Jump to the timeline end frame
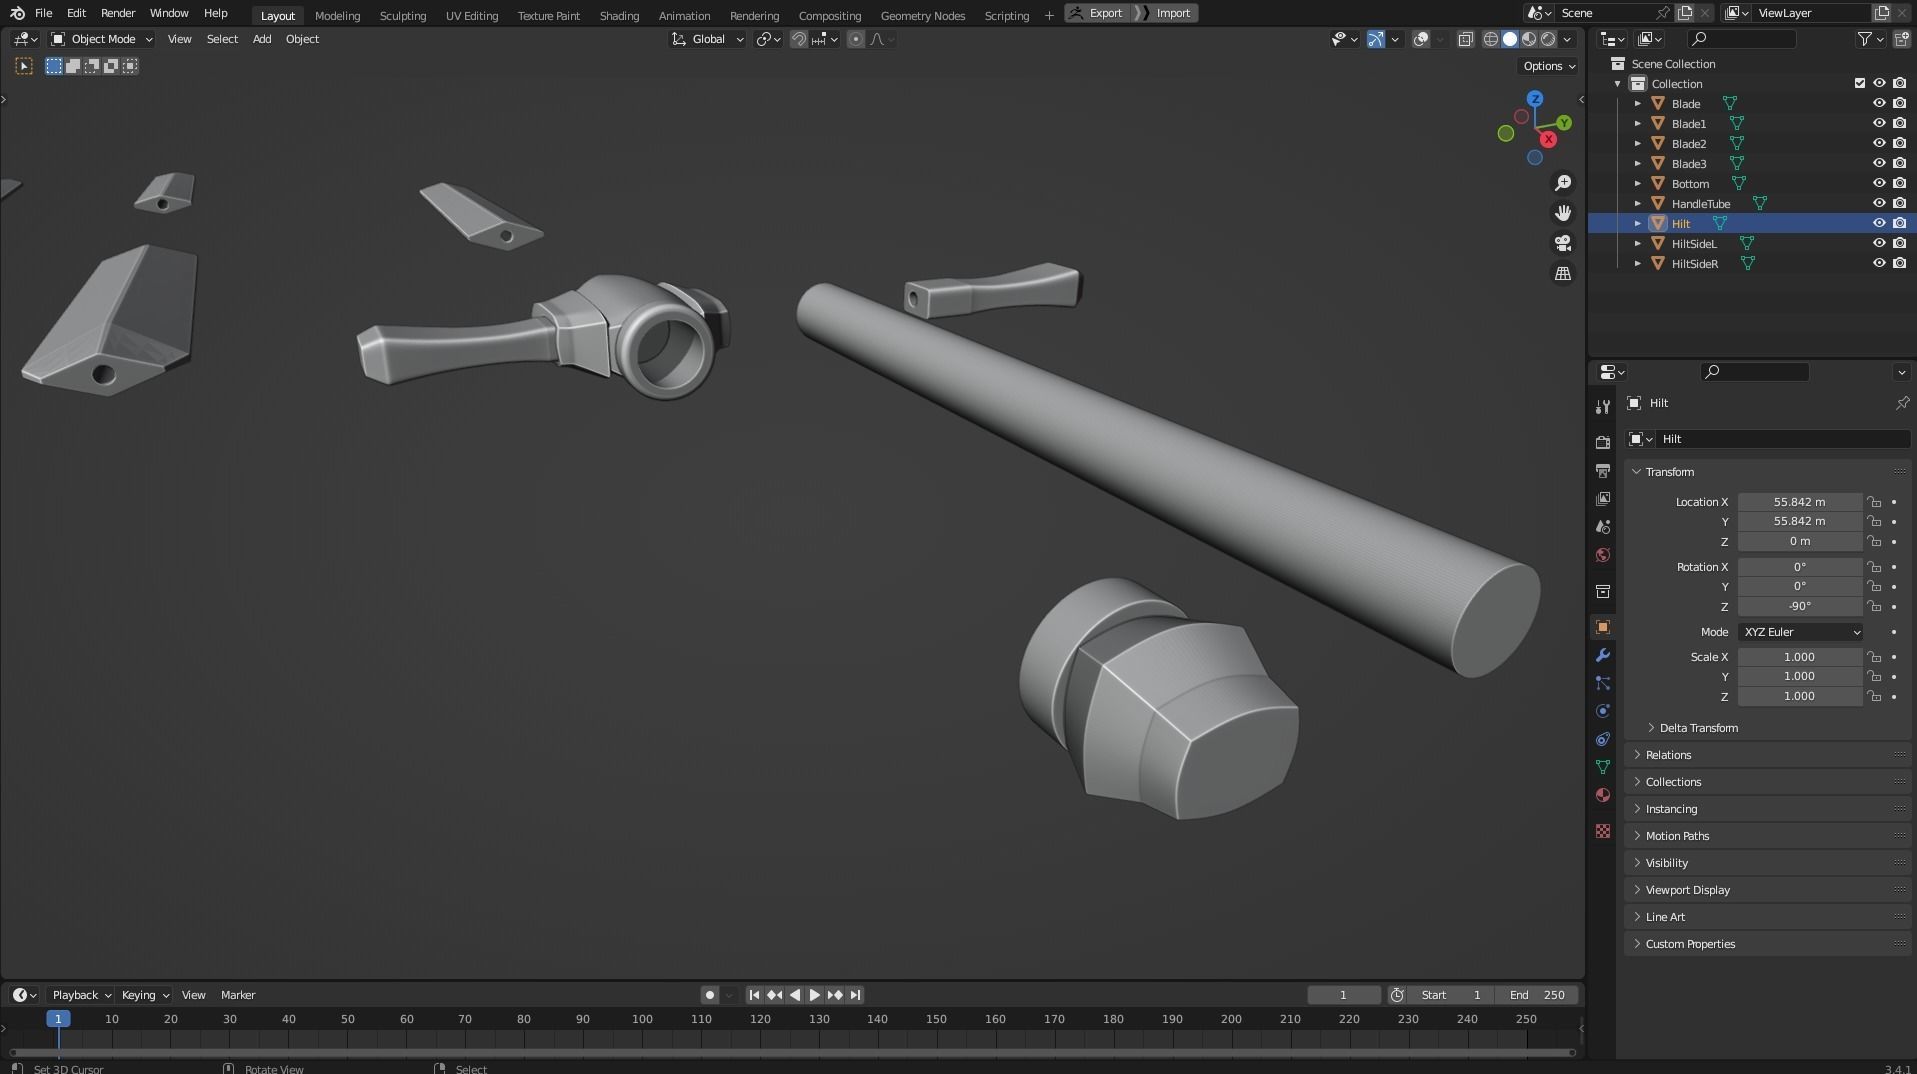 (x=855, y=995)
